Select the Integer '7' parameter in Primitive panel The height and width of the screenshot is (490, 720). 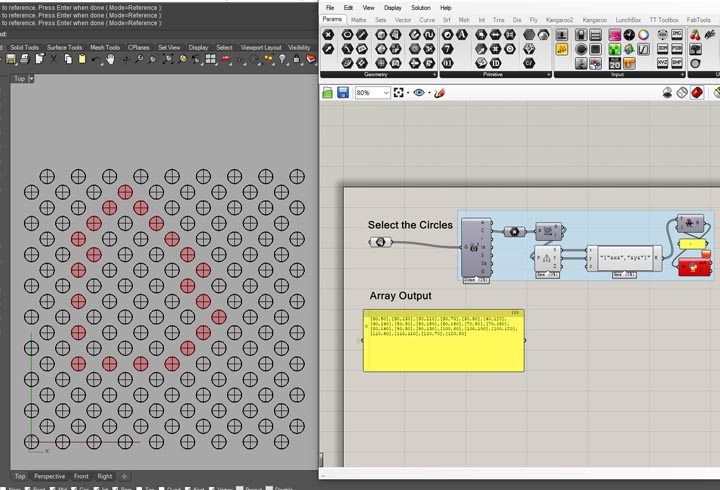tap(447, 49)
